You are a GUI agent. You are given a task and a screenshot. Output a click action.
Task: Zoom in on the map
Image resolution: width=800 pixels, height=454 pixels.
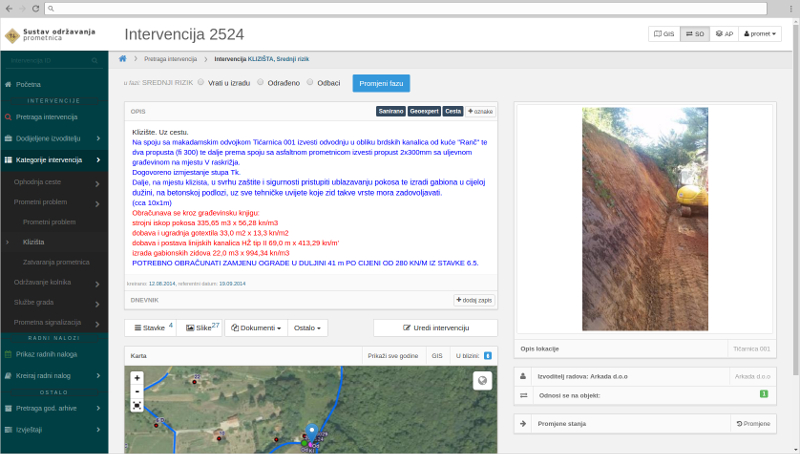(137, 378)
